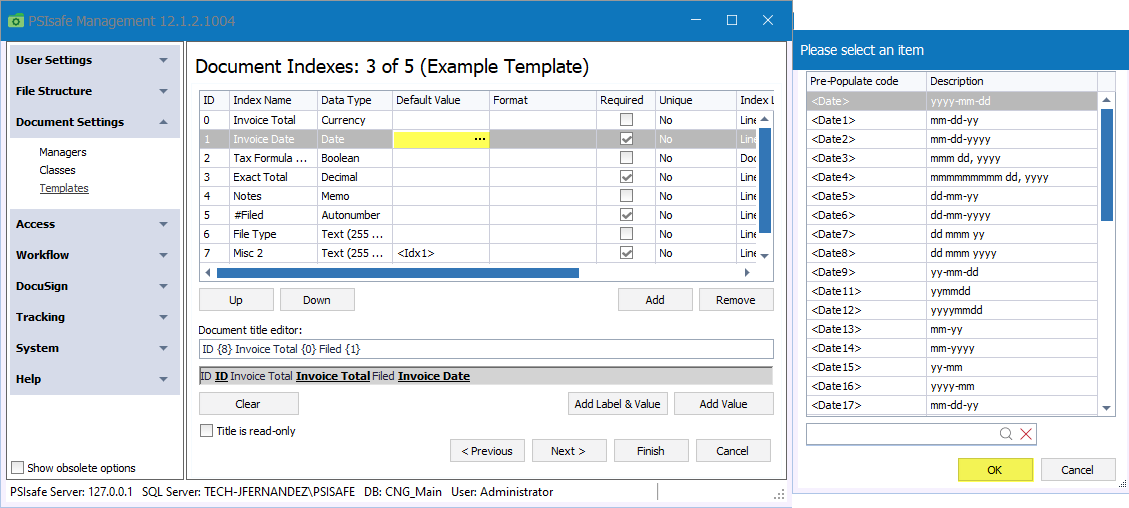The height and width of the screenshot is (508, 1129).
Task: Toggle Required checkbox for Exact Total
Action: (x=627, y=177)
